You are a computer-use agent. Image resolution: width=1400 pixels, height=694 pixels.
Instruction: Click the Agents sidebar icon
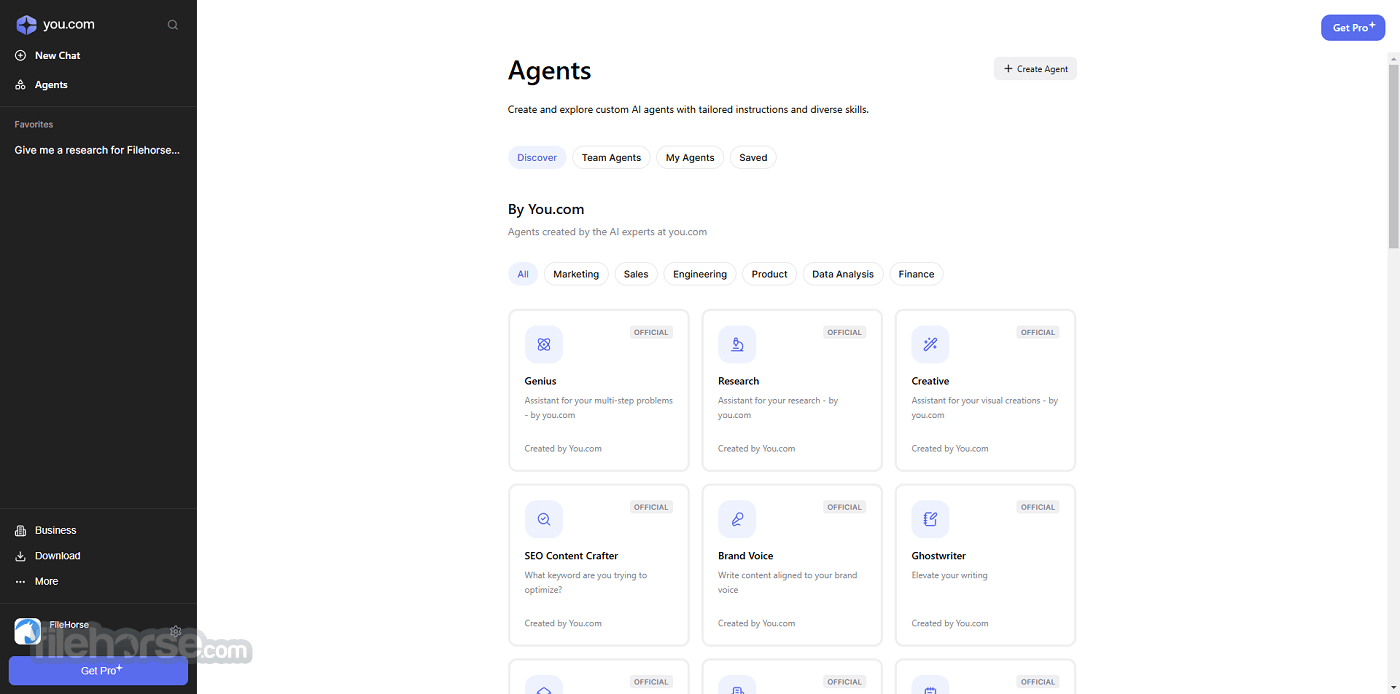tap(20, 85)
